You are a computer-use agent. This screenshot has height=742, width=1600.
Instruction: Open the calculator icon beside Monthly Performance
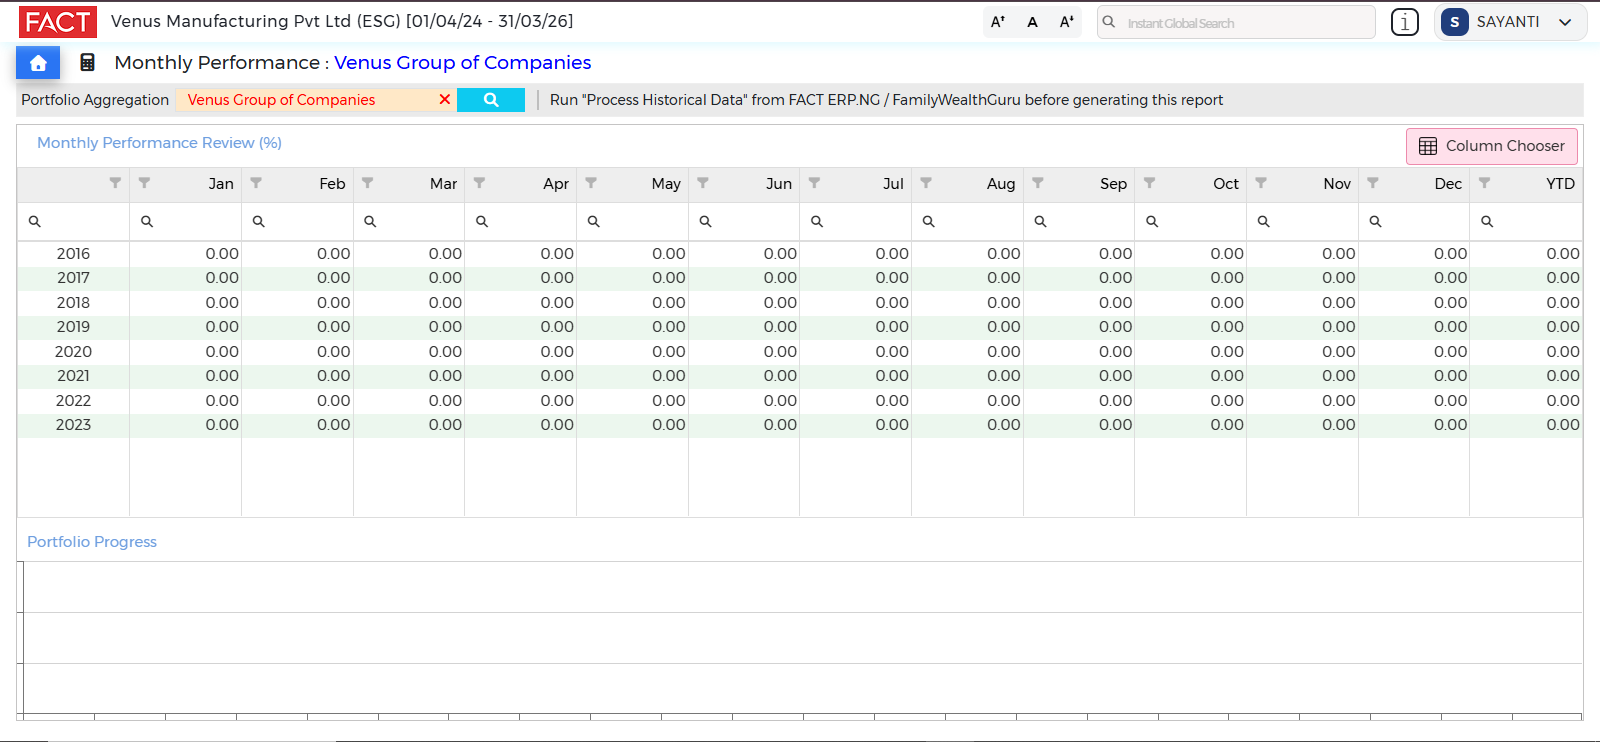tap(88, 63)
